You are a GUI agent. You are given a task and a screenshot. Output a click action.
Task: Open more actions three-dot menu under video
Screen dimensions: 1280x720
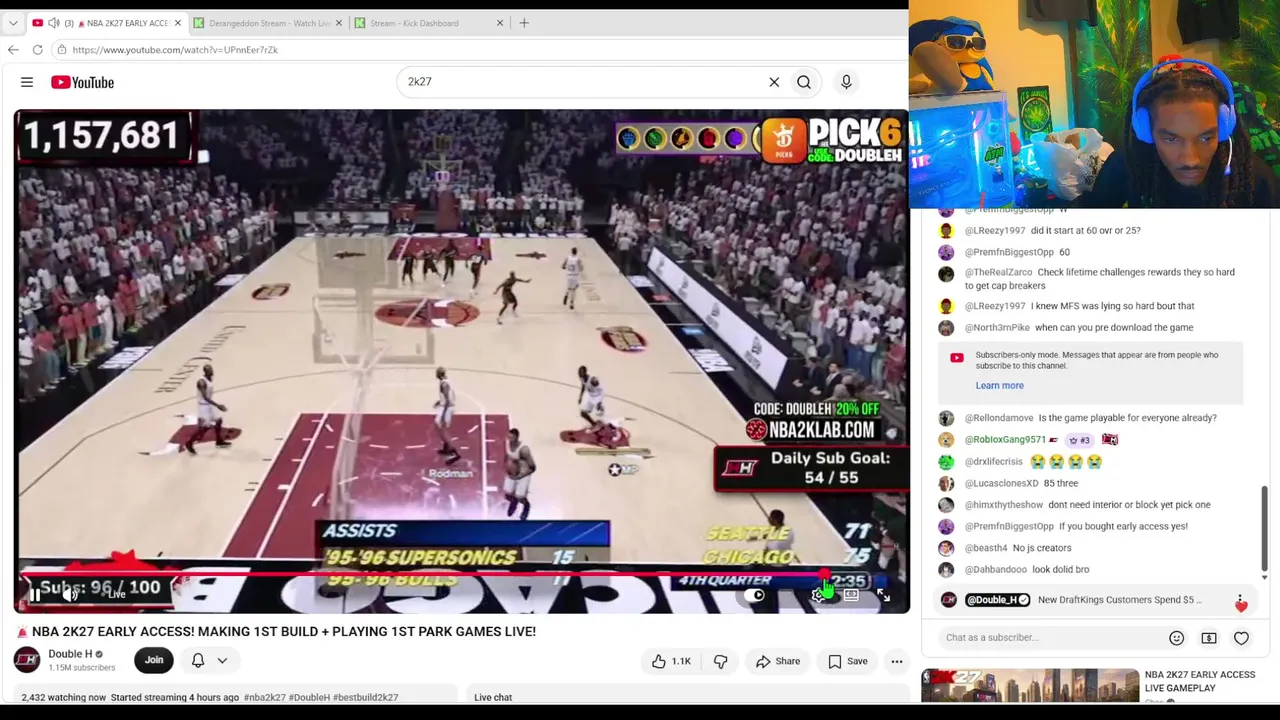click(897, 661)
